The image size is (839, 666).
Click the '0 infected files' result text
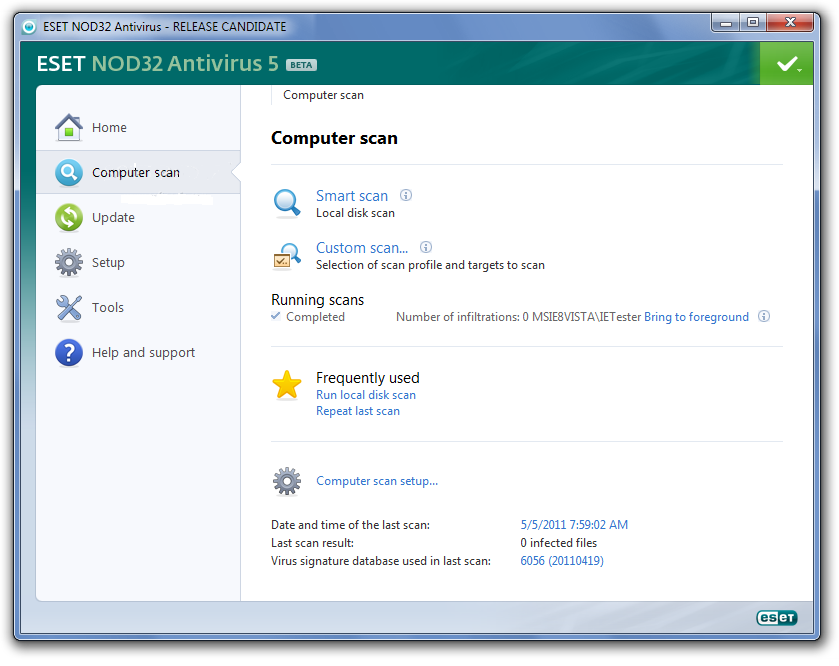tap(559, 543)
